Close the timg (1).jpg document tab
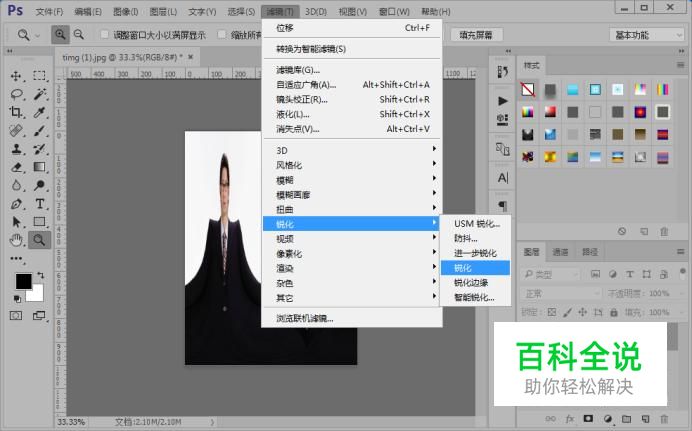The image size is (692, 431). [191, 57]
